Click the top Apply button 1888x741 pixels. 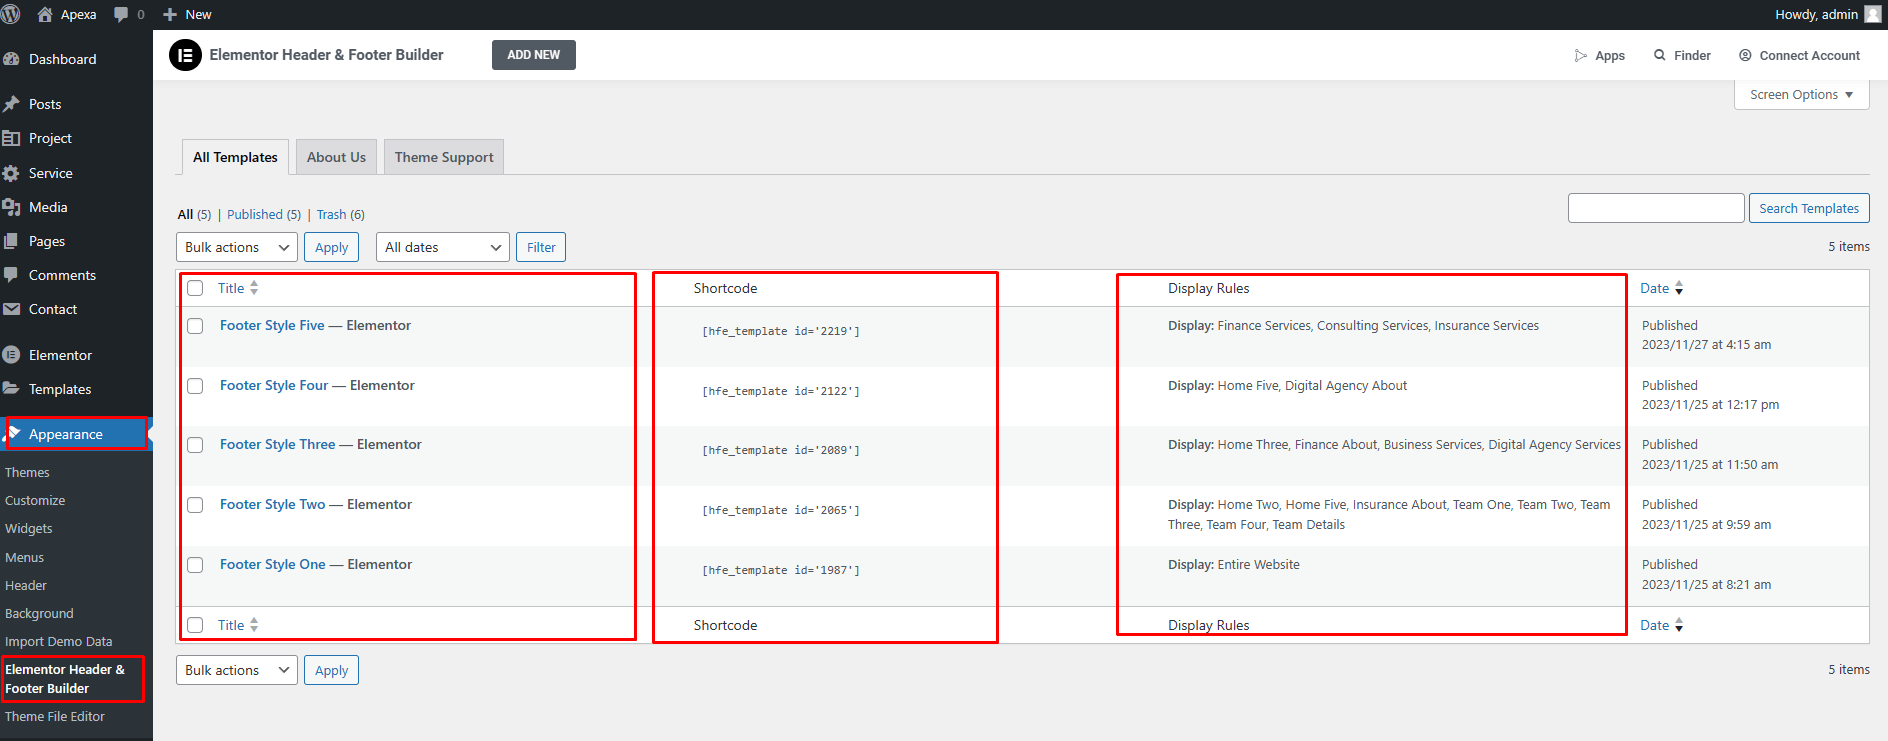point(332,247)
